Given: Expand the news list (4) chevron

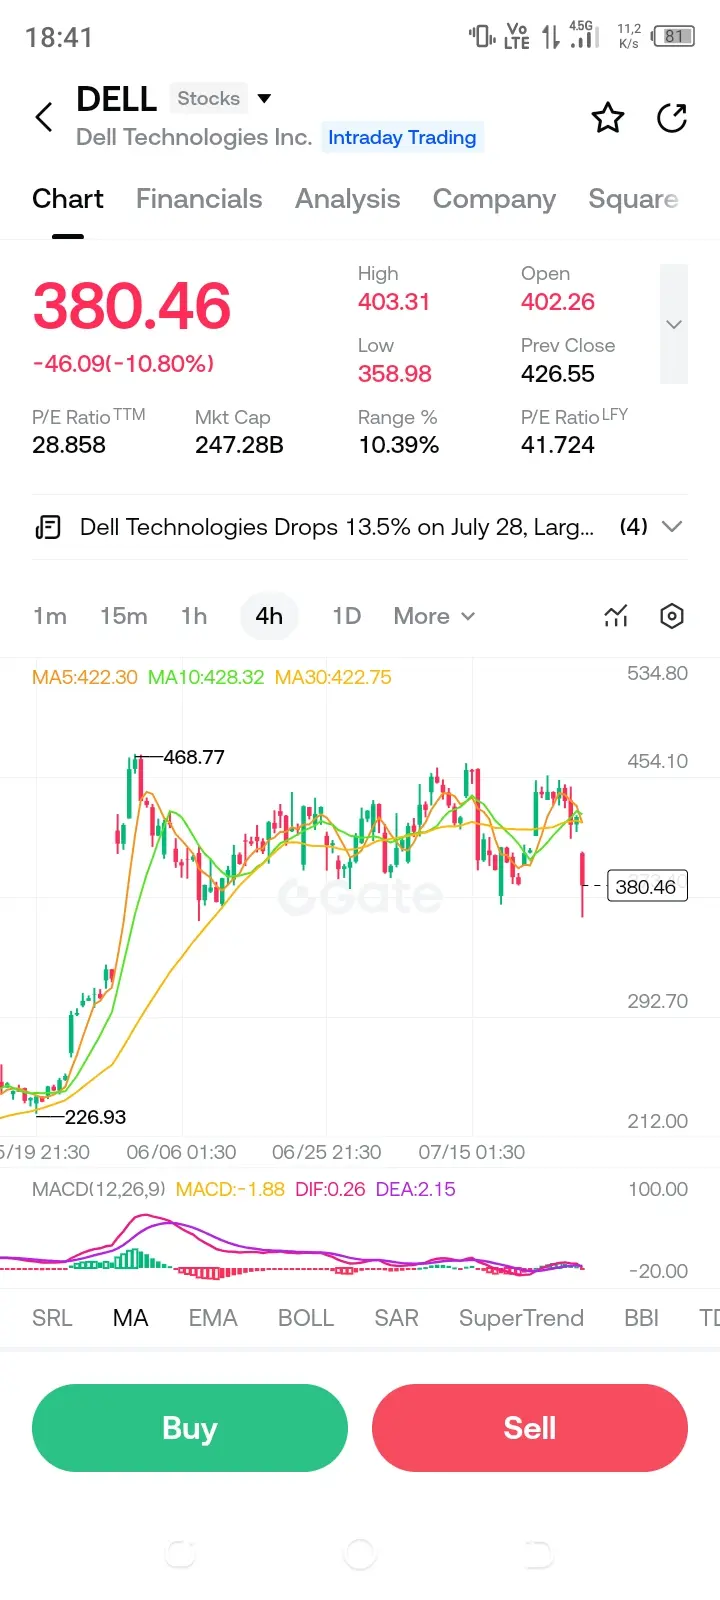Looking at the screenshot, I should (x=672, y=527).
